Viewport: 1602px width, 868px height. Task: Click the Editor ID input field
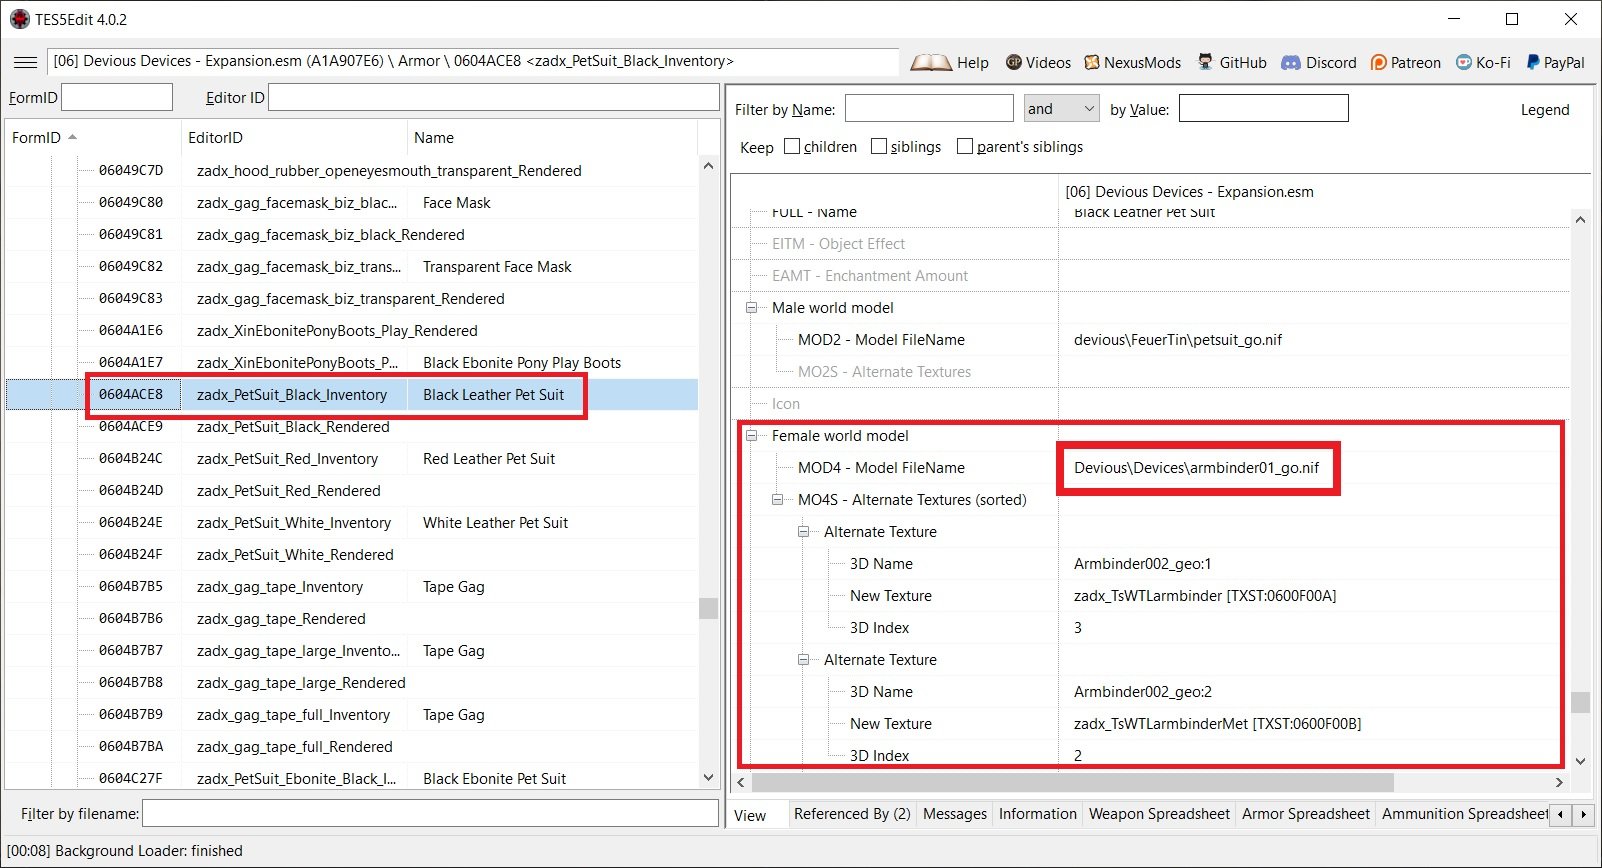pos(493,97)
